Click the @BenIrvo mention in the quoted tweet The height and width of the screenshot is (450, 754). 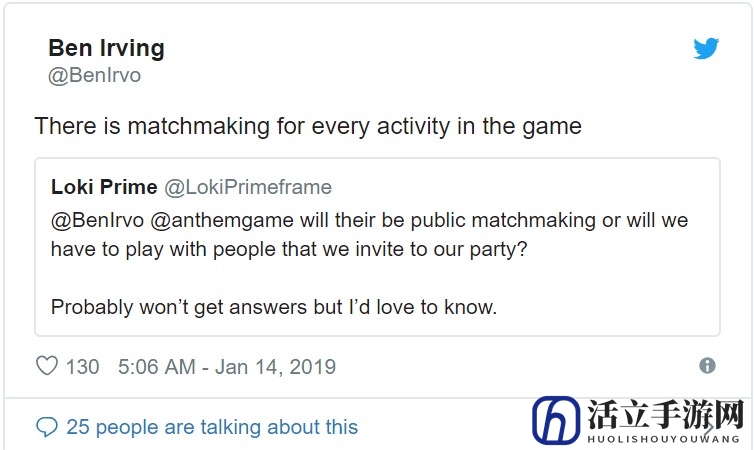click(x=98, y=220)
